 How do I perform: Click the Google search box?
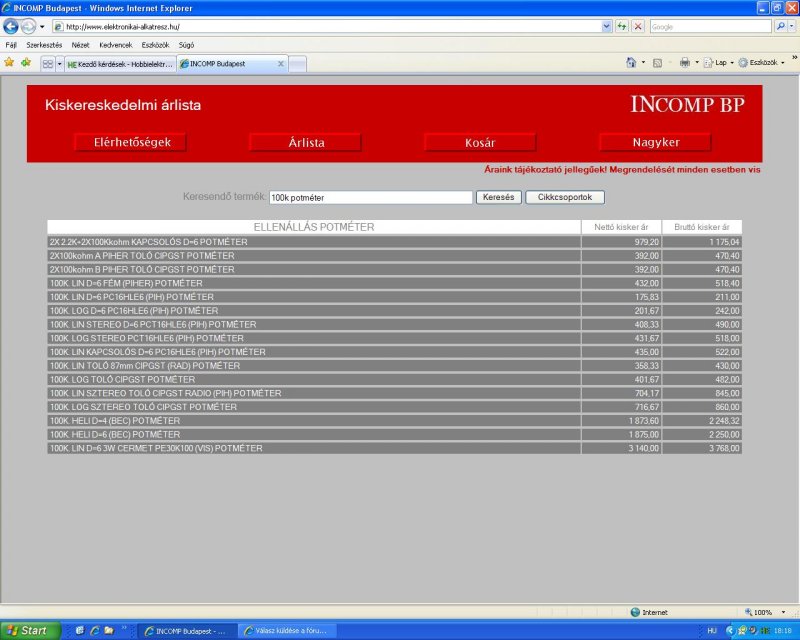710,27
